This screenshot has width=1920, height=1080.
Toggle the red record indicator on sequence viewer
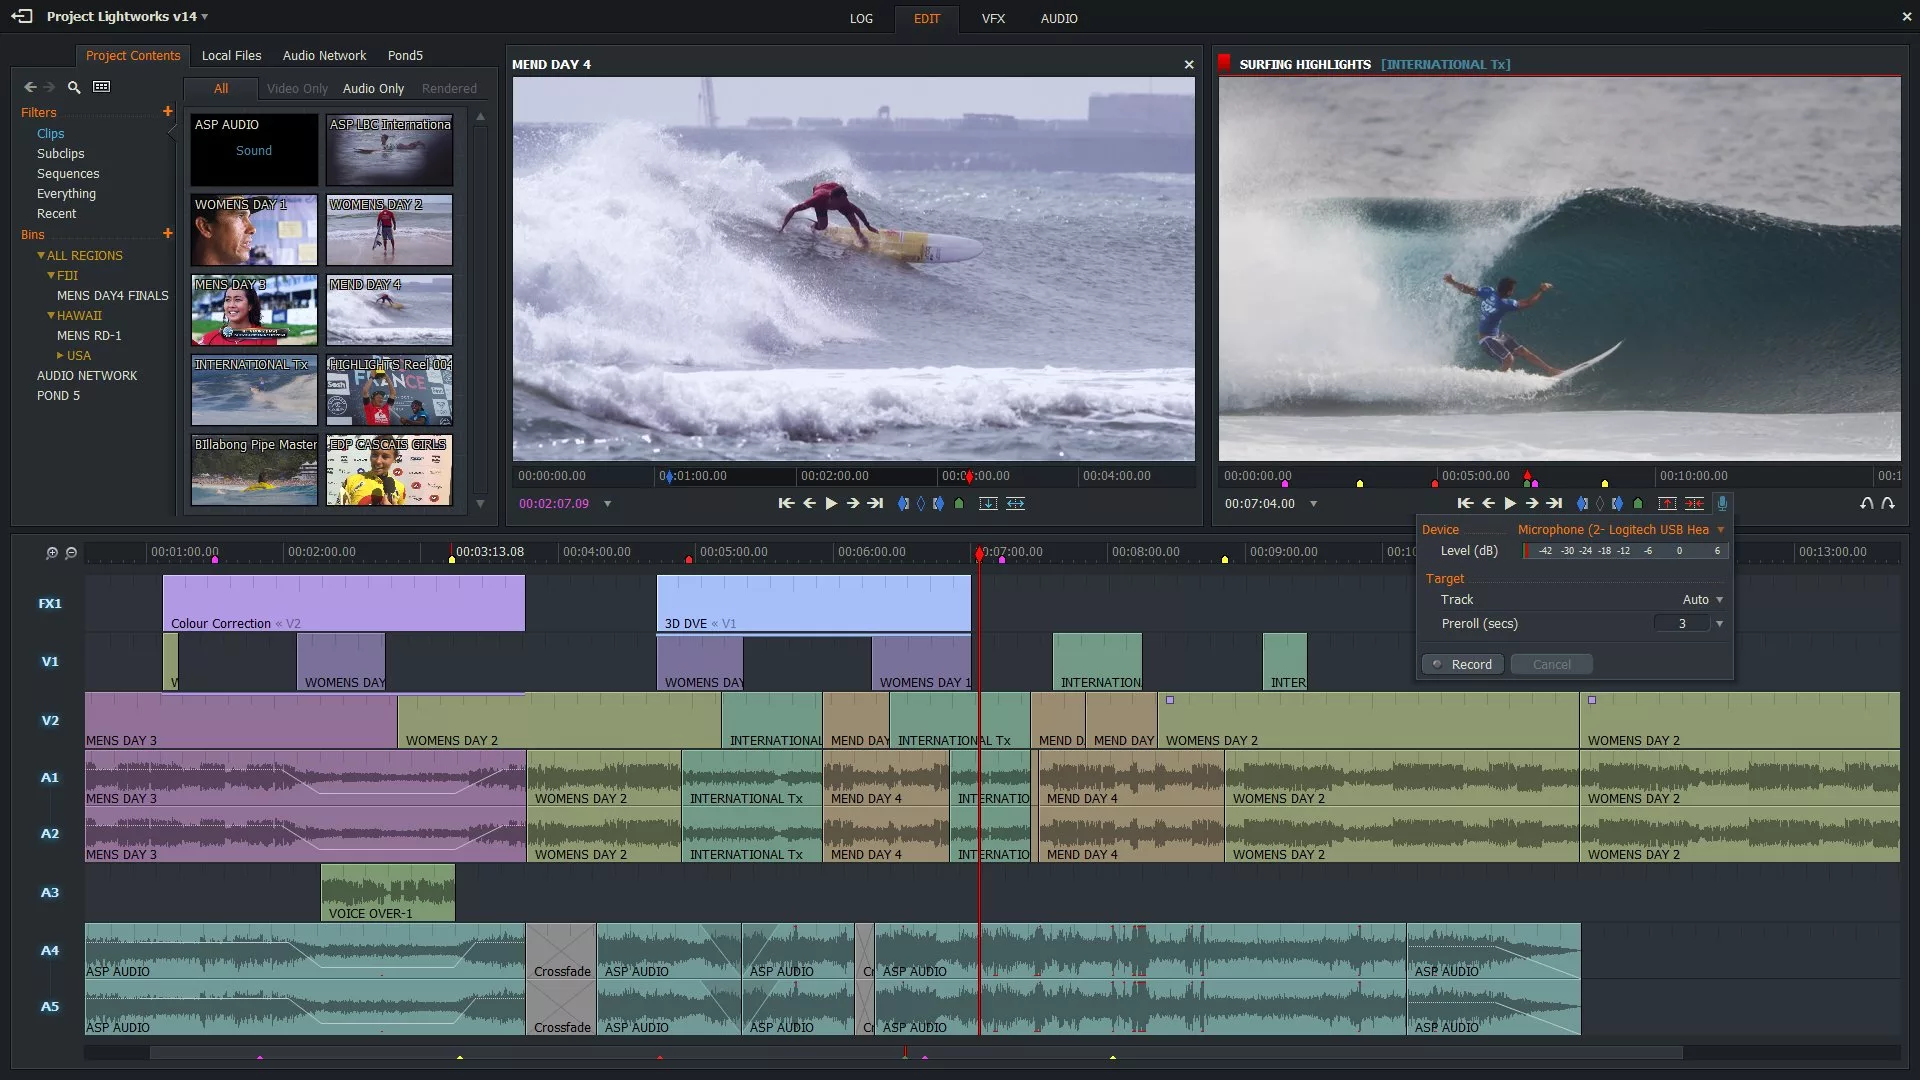coord(1223,63)
